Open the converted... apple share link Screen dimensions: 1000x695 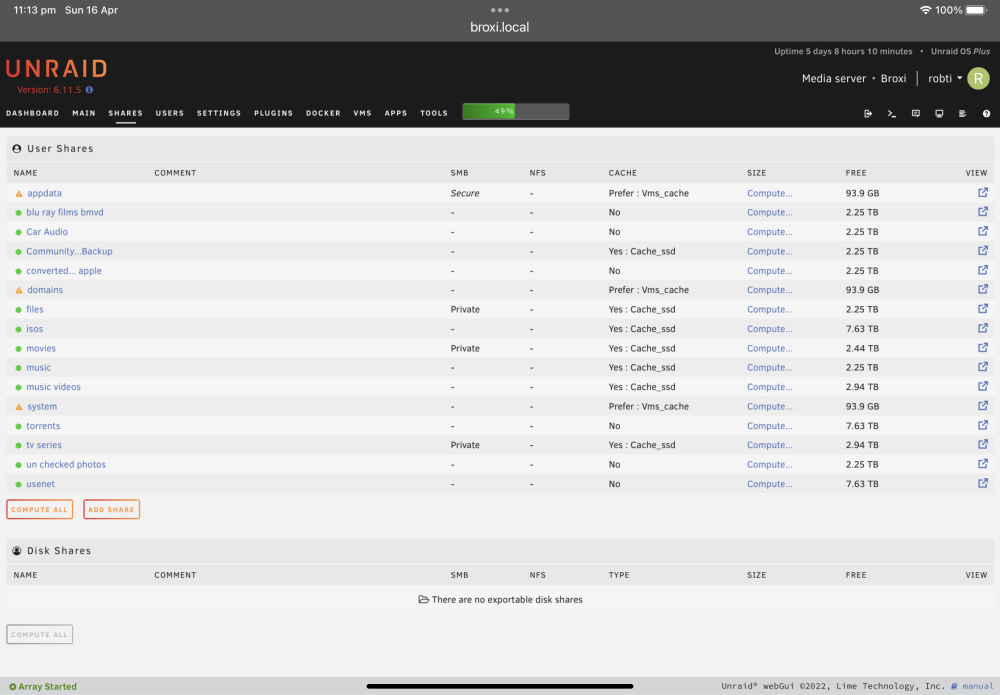[x=64, y=271]
